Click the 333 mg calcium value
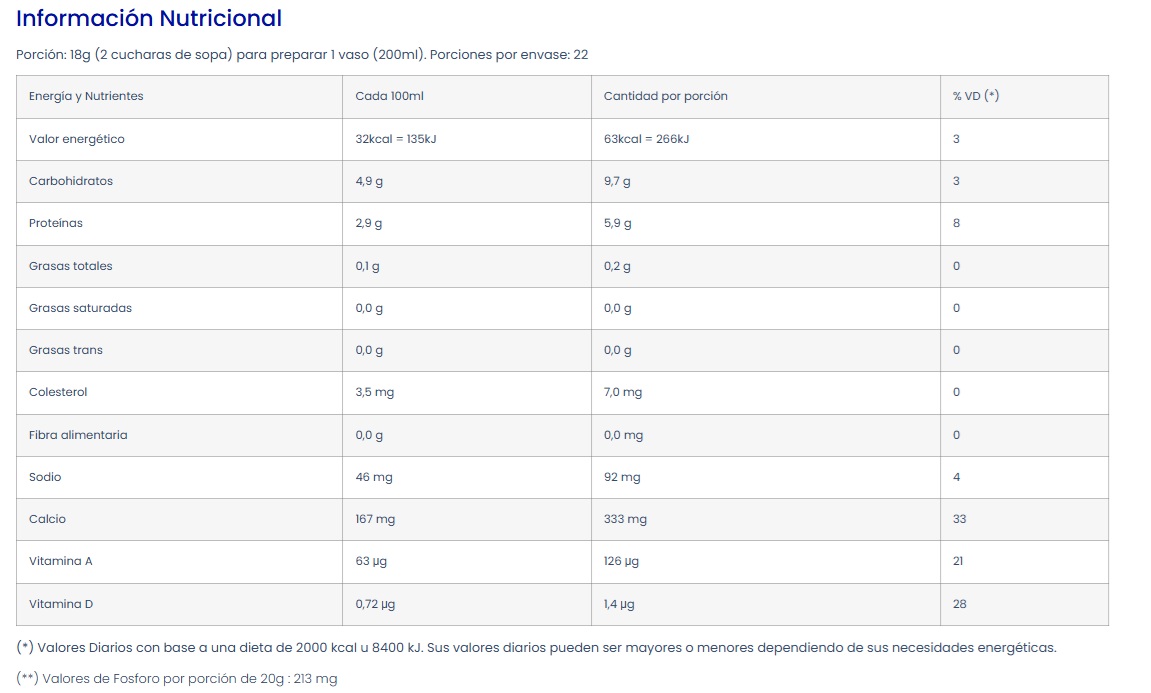 [625, 519]
